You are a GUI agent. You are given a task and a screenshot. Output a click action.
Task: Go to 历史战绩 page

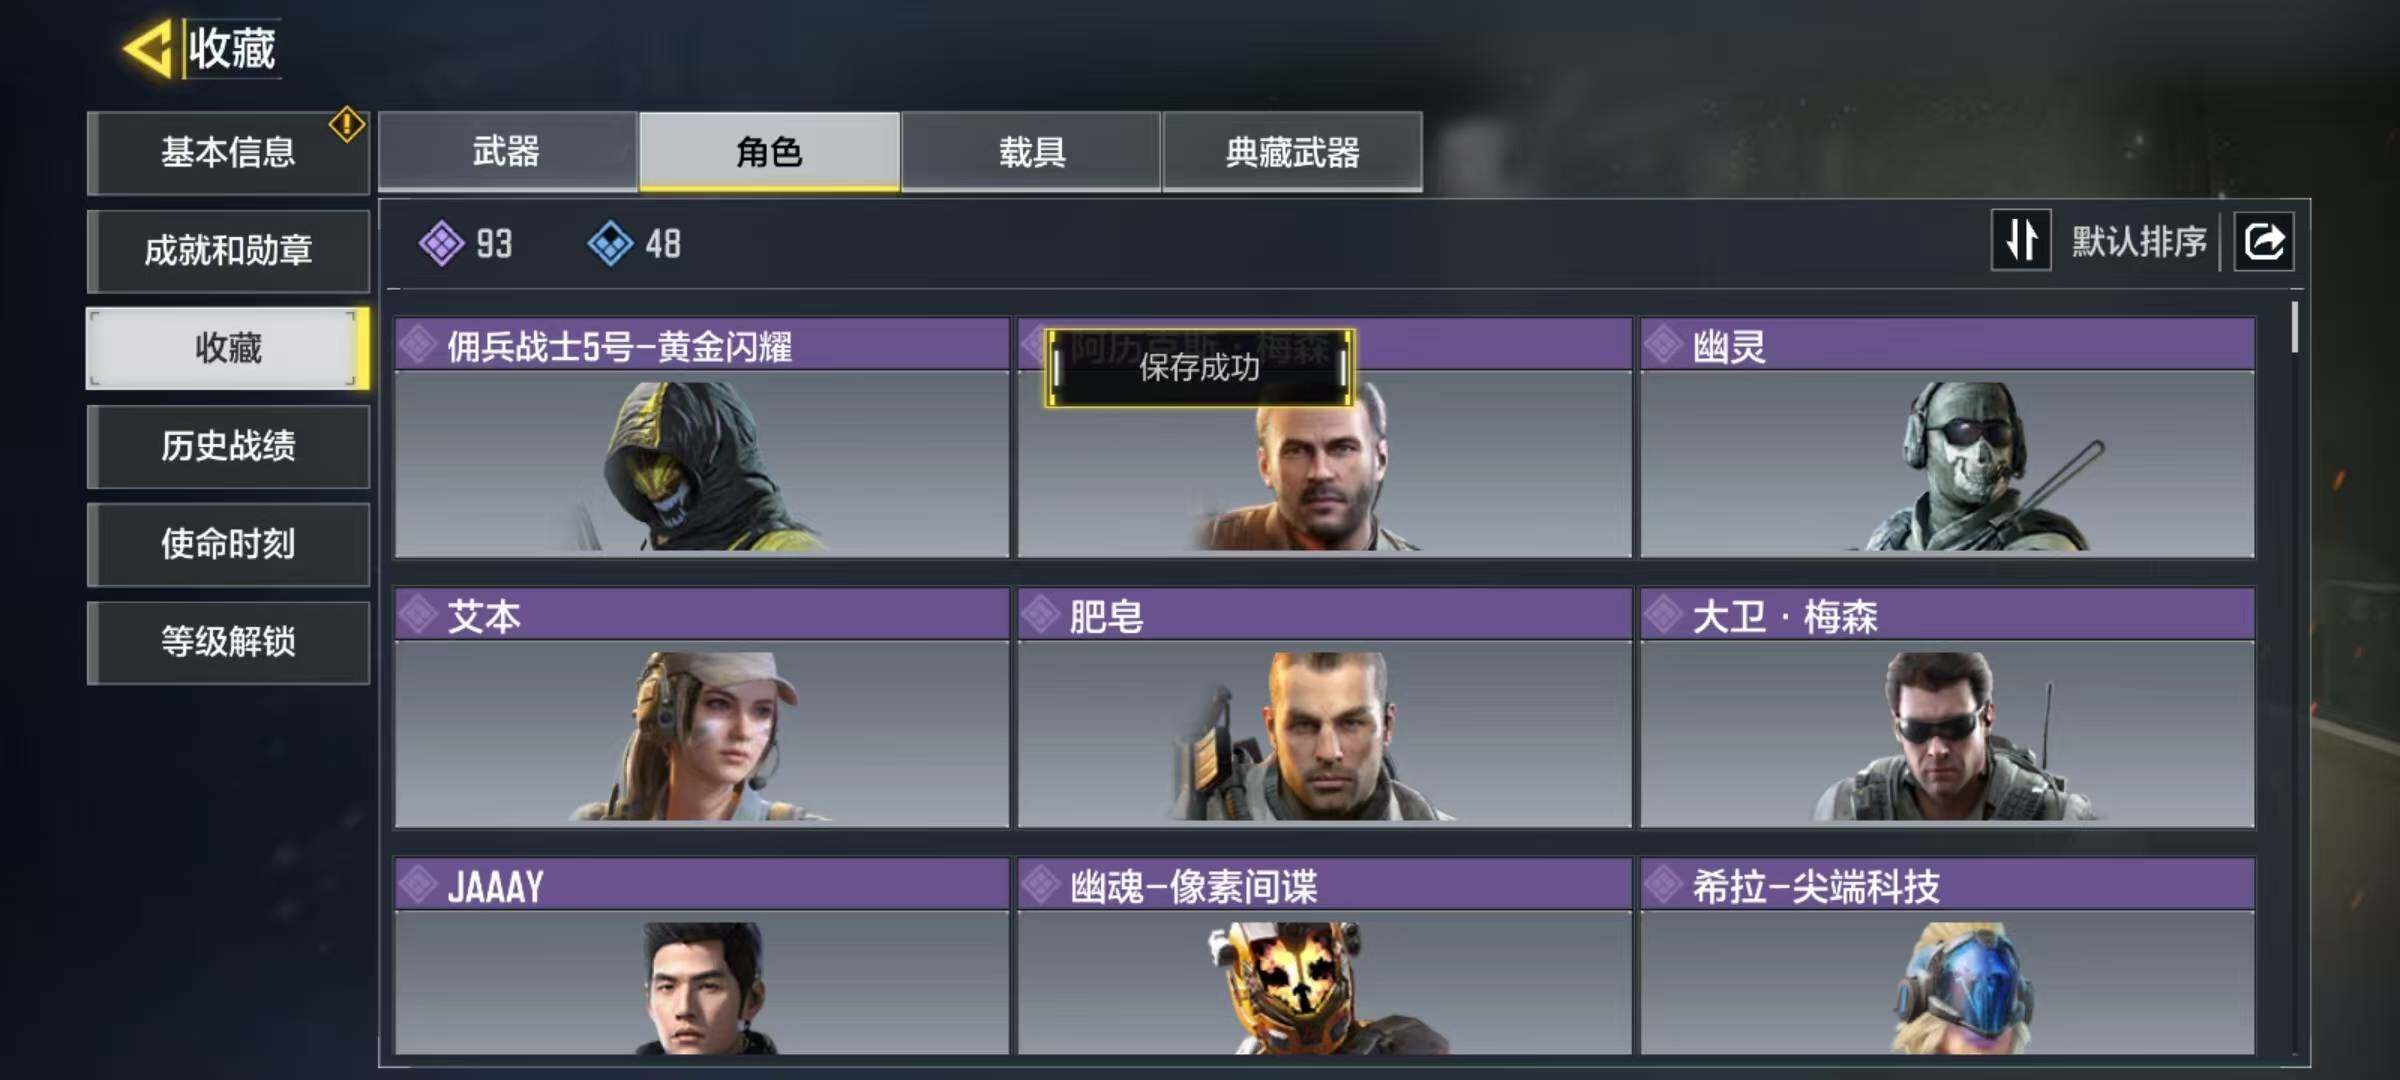(x=228, y=446)
